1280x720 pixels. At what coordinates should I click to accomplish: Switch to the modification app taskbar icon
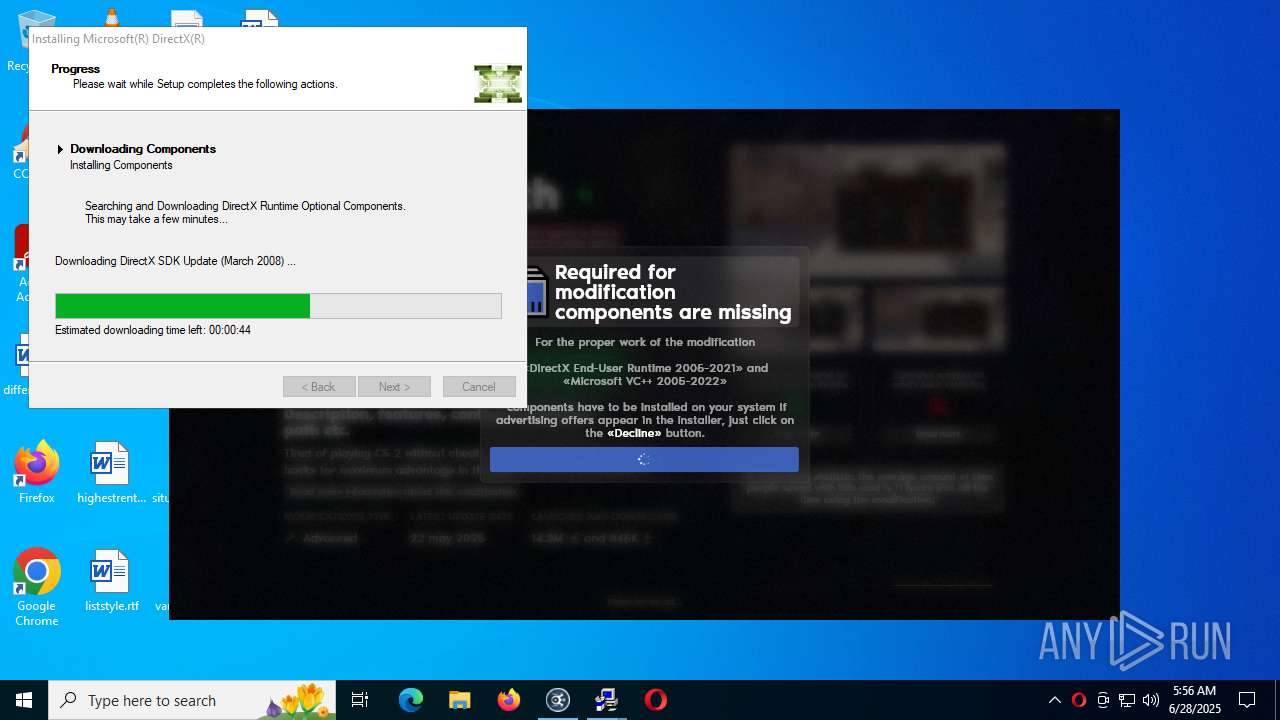[558, 700]
